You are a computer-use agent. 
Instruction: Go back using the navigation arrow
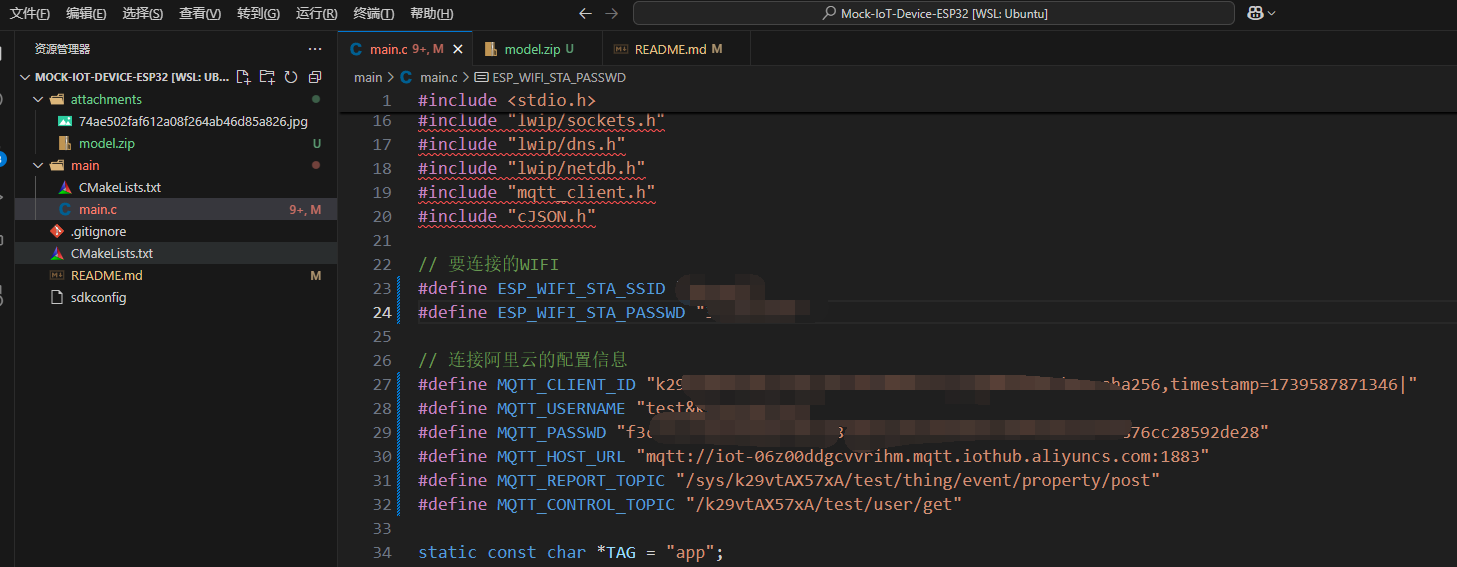click(x=587, y=13)
